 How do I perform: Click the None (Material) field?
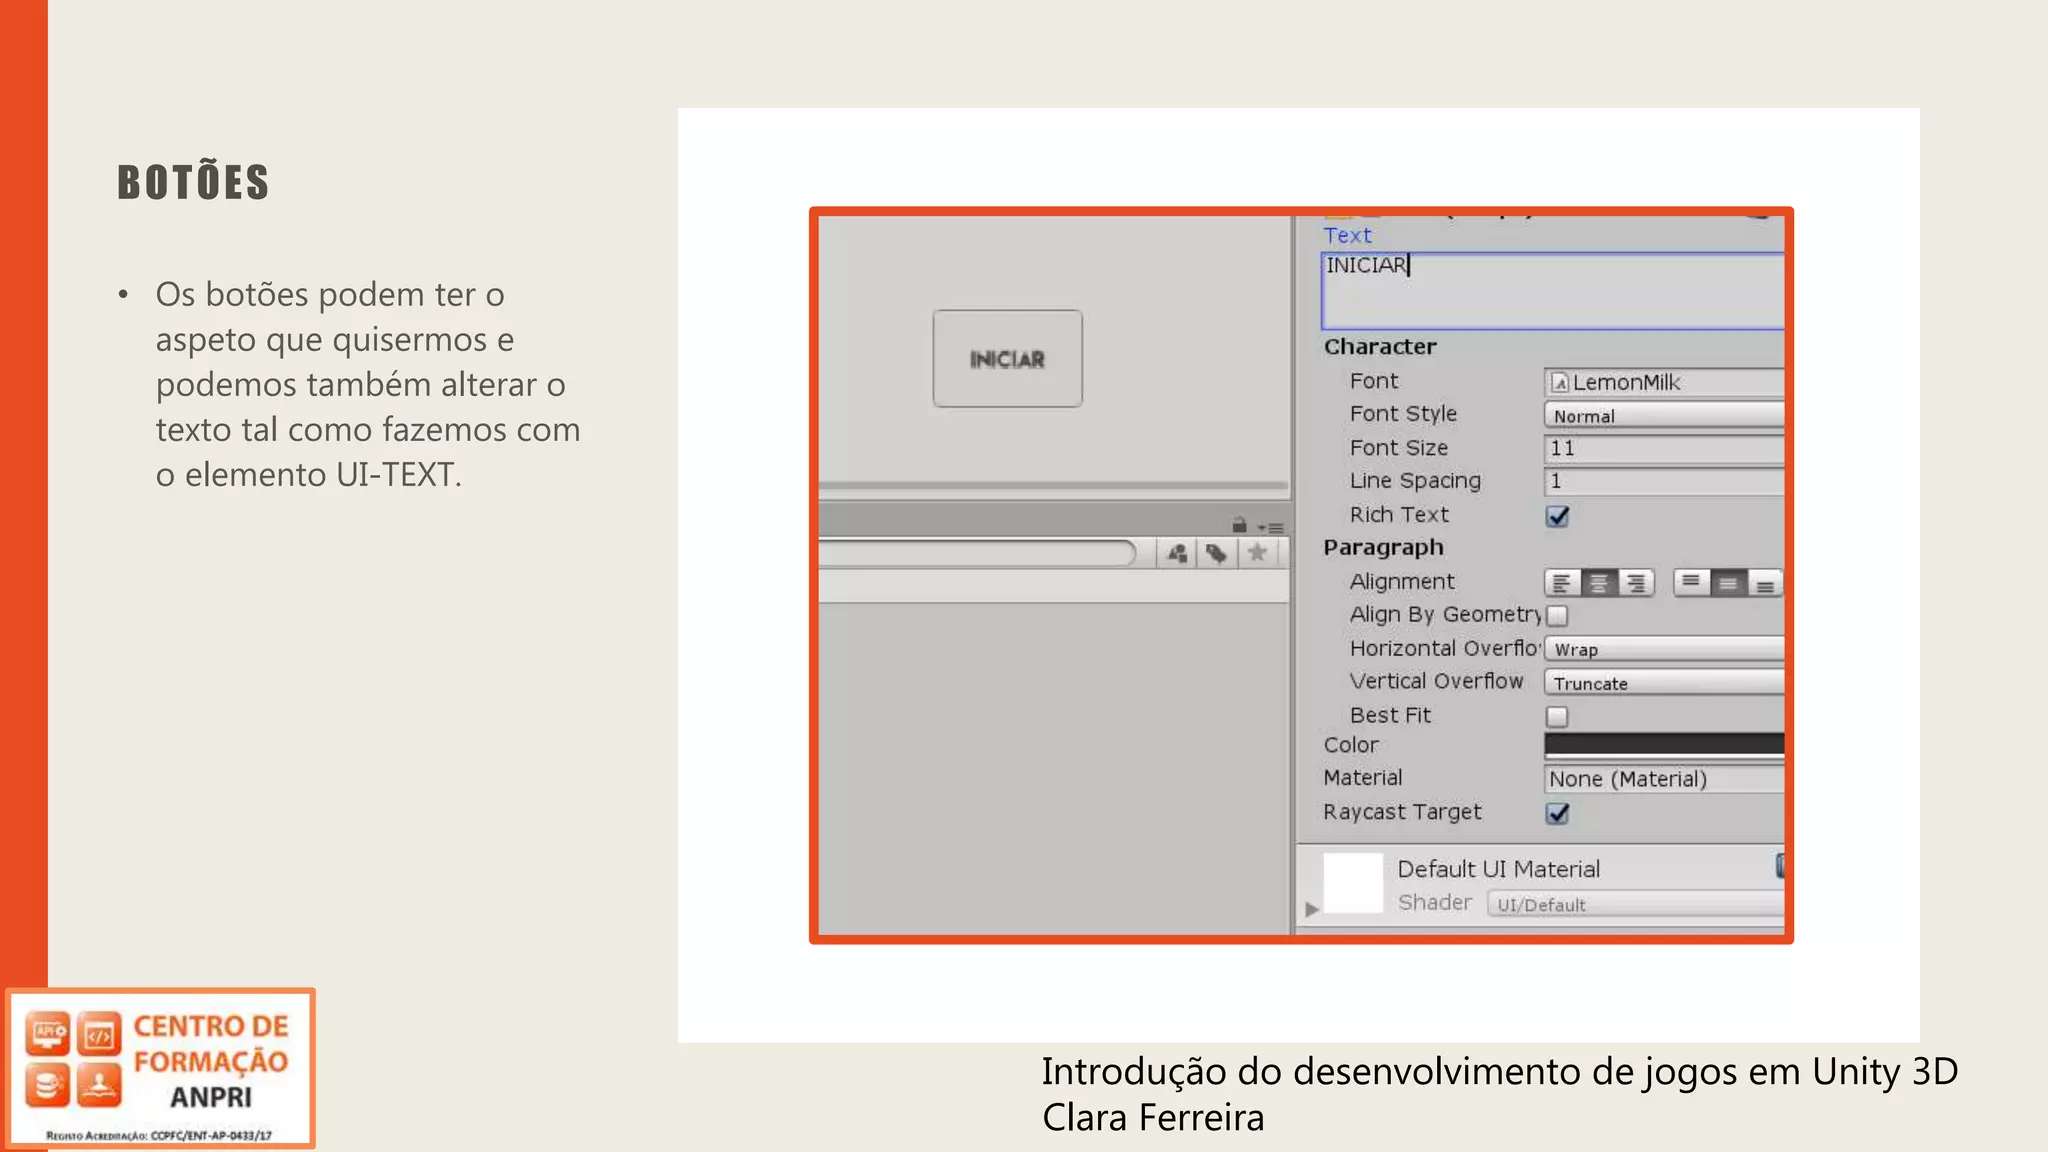point(1664,779)
